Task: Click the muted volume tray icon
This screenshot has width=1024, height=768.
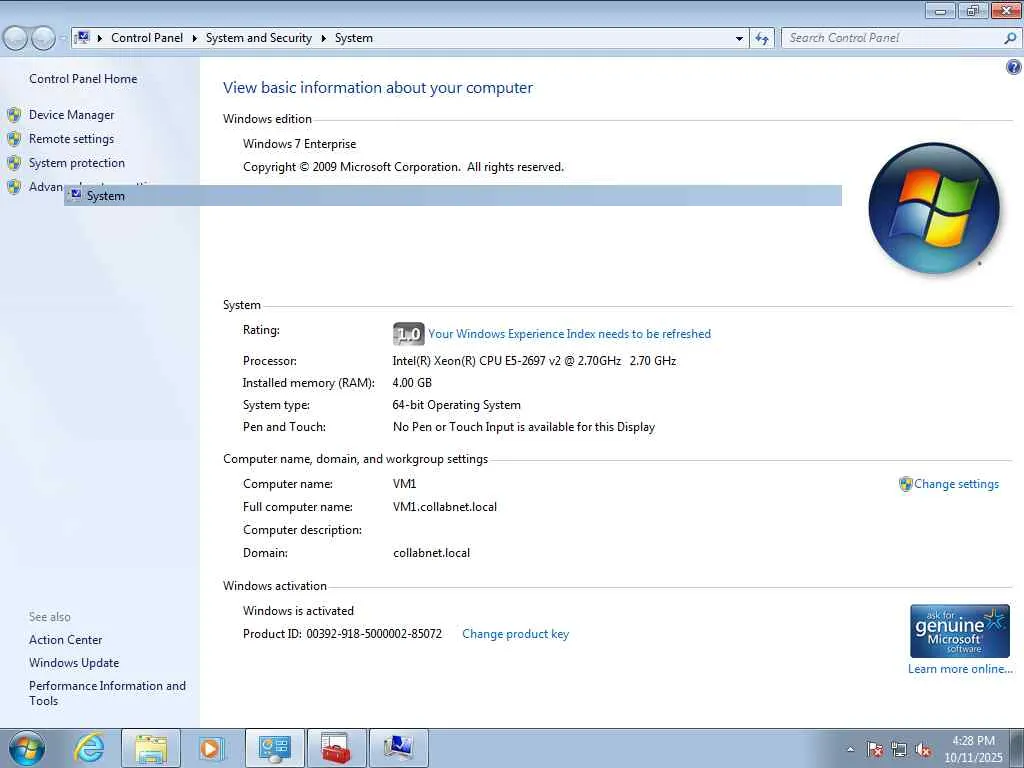Action: [923, 750]
